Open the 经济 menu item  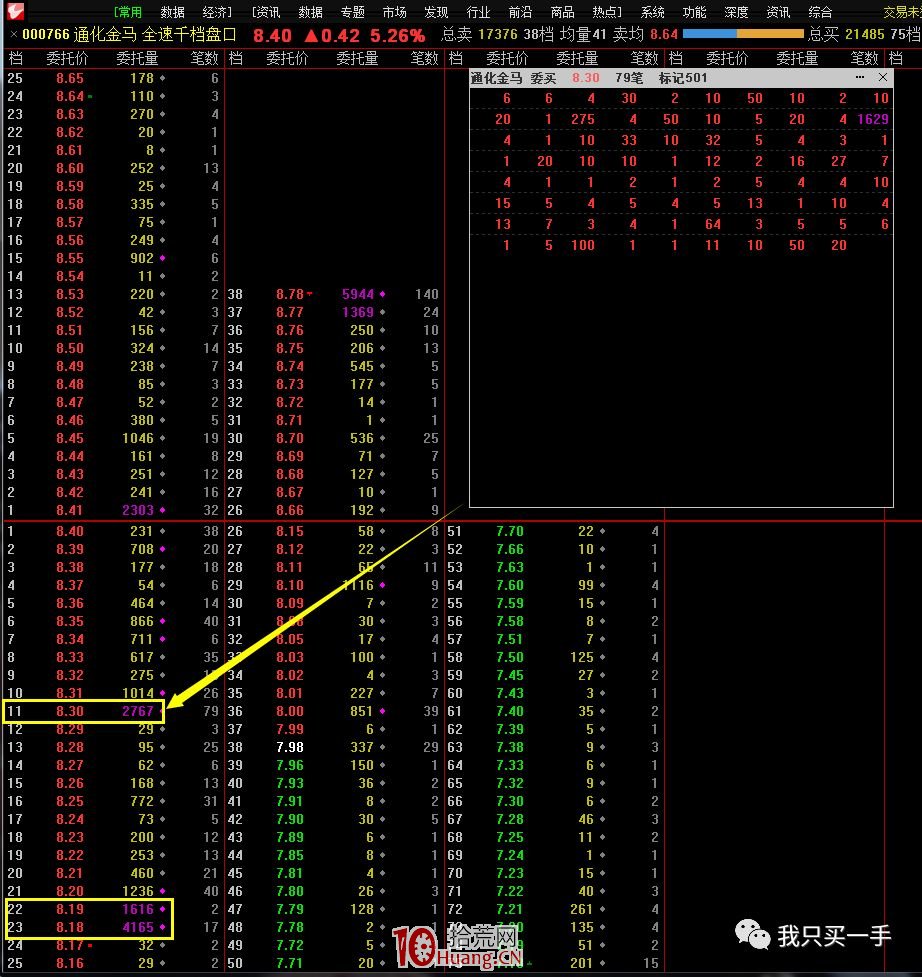[x=217, y=12]
